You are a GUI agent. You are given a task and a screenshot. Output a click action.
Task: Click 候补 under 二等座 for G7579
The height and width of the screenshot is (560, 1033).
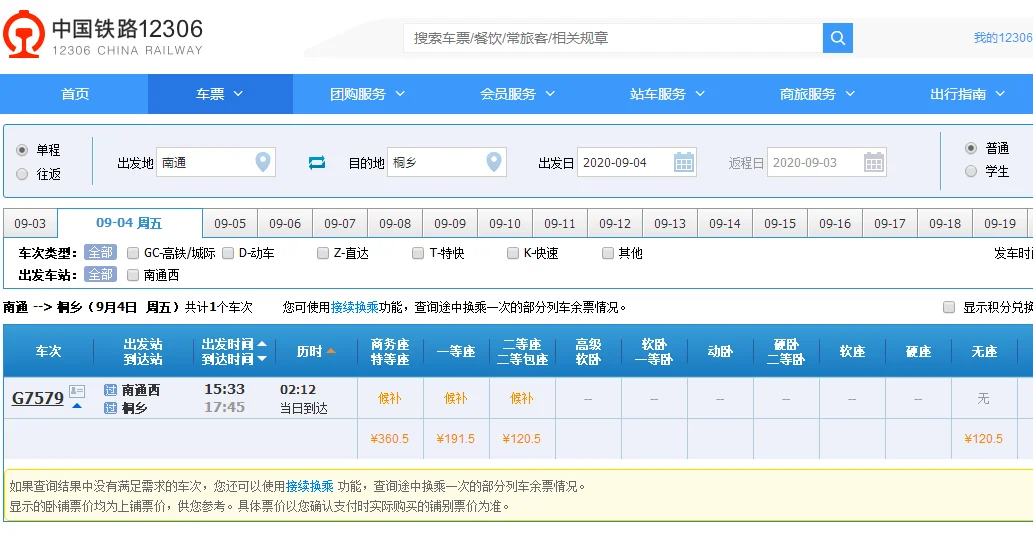(522, 398)
